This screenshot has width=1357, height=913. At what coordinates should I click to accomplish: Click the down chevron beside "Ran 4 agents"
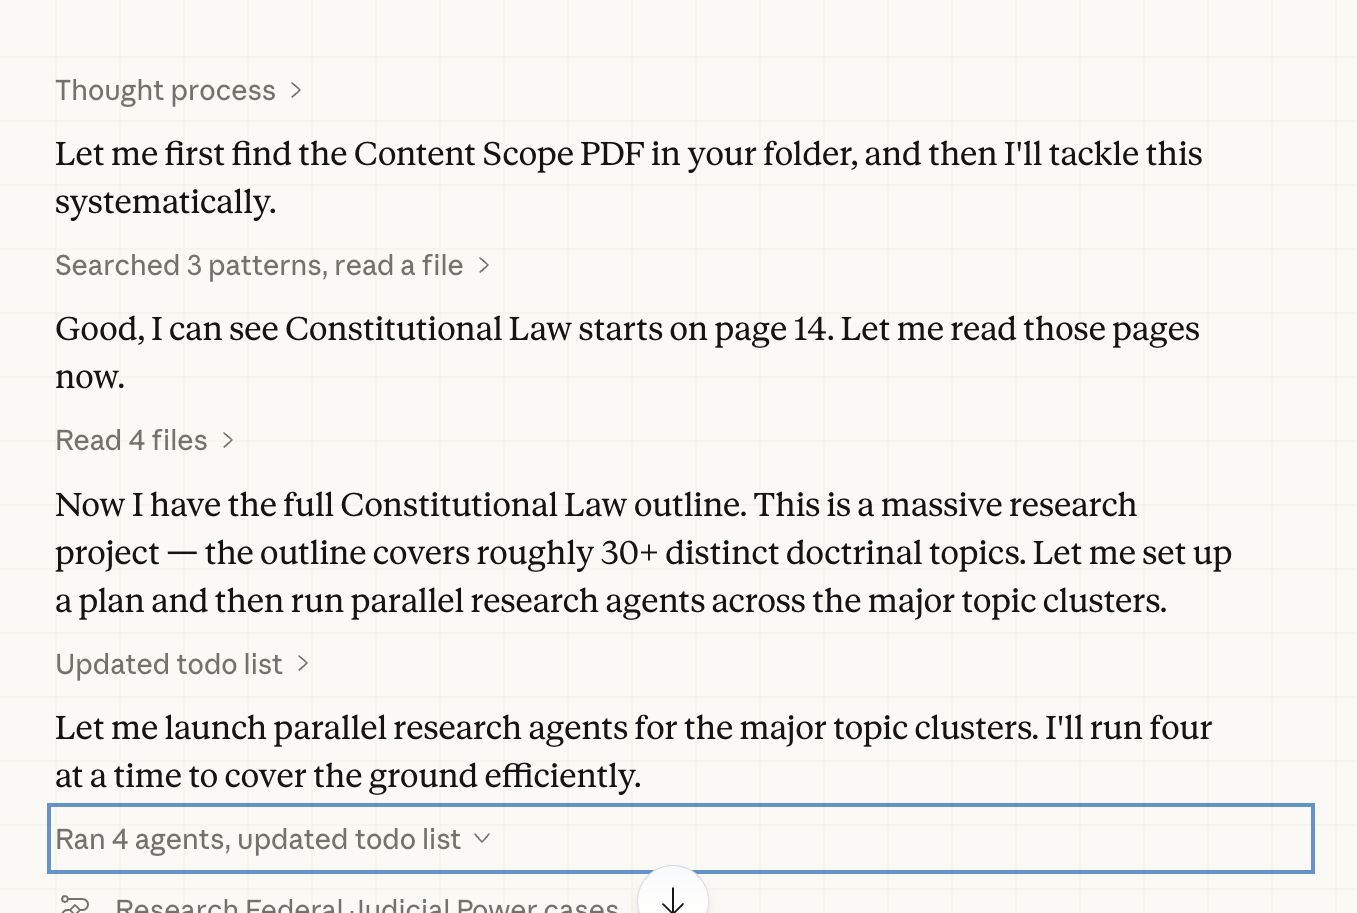(482, 839)
